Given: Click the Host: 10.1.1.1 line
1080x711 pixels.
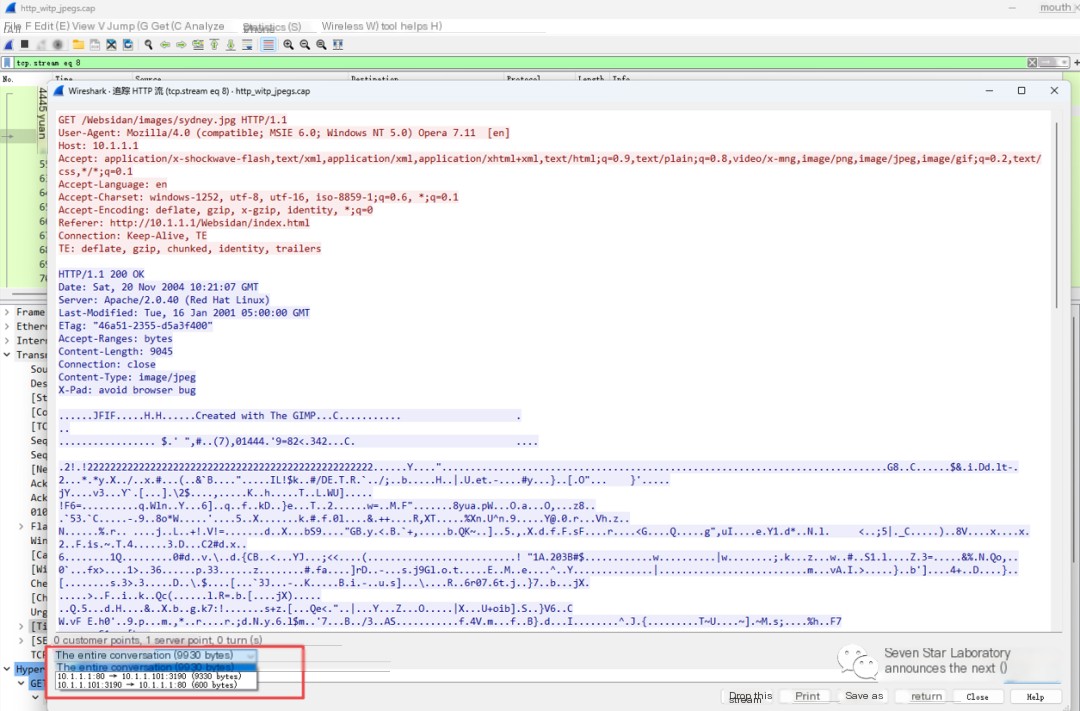Looking at the screenshot, I should point(98,146).
